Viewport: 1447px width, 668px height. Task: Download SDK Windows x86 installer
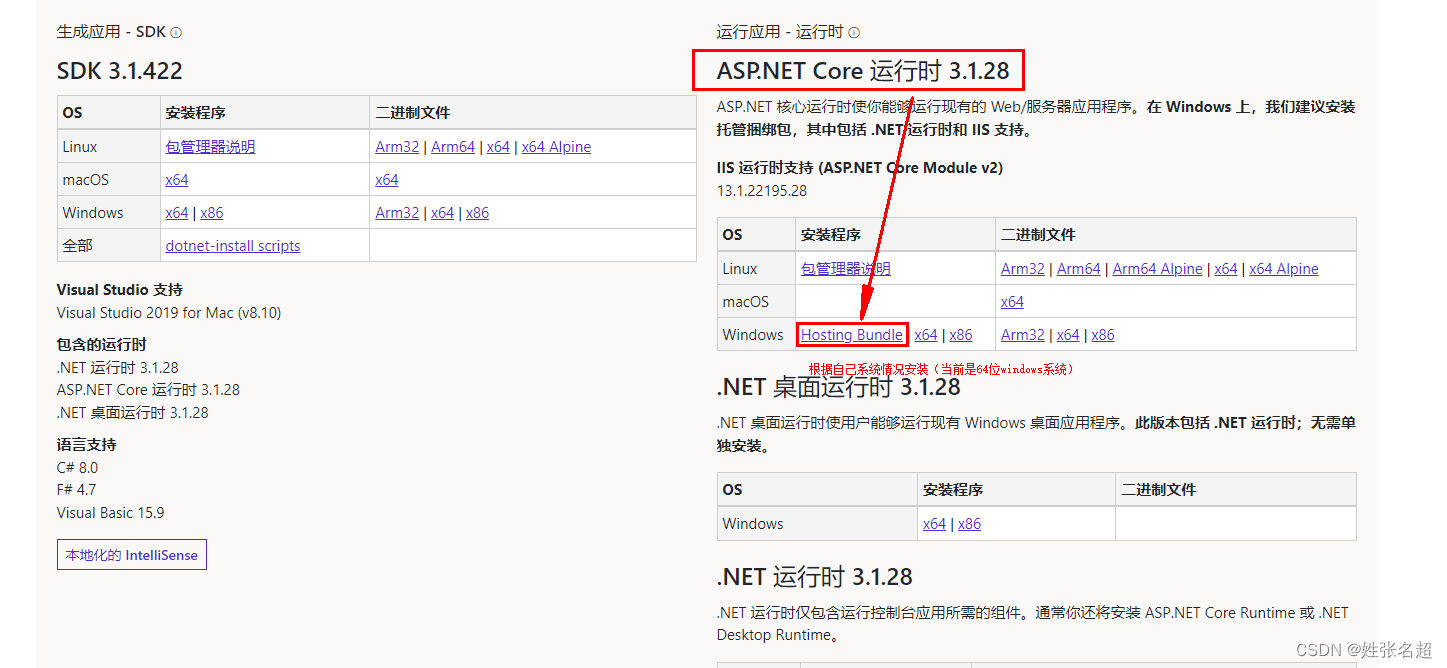(x=212, y=212)
